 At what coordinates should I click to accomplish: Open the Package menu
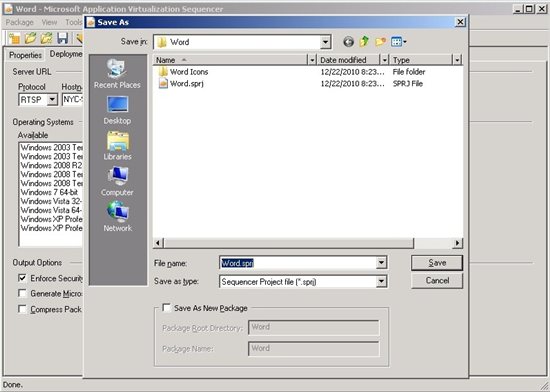[20, 22]
